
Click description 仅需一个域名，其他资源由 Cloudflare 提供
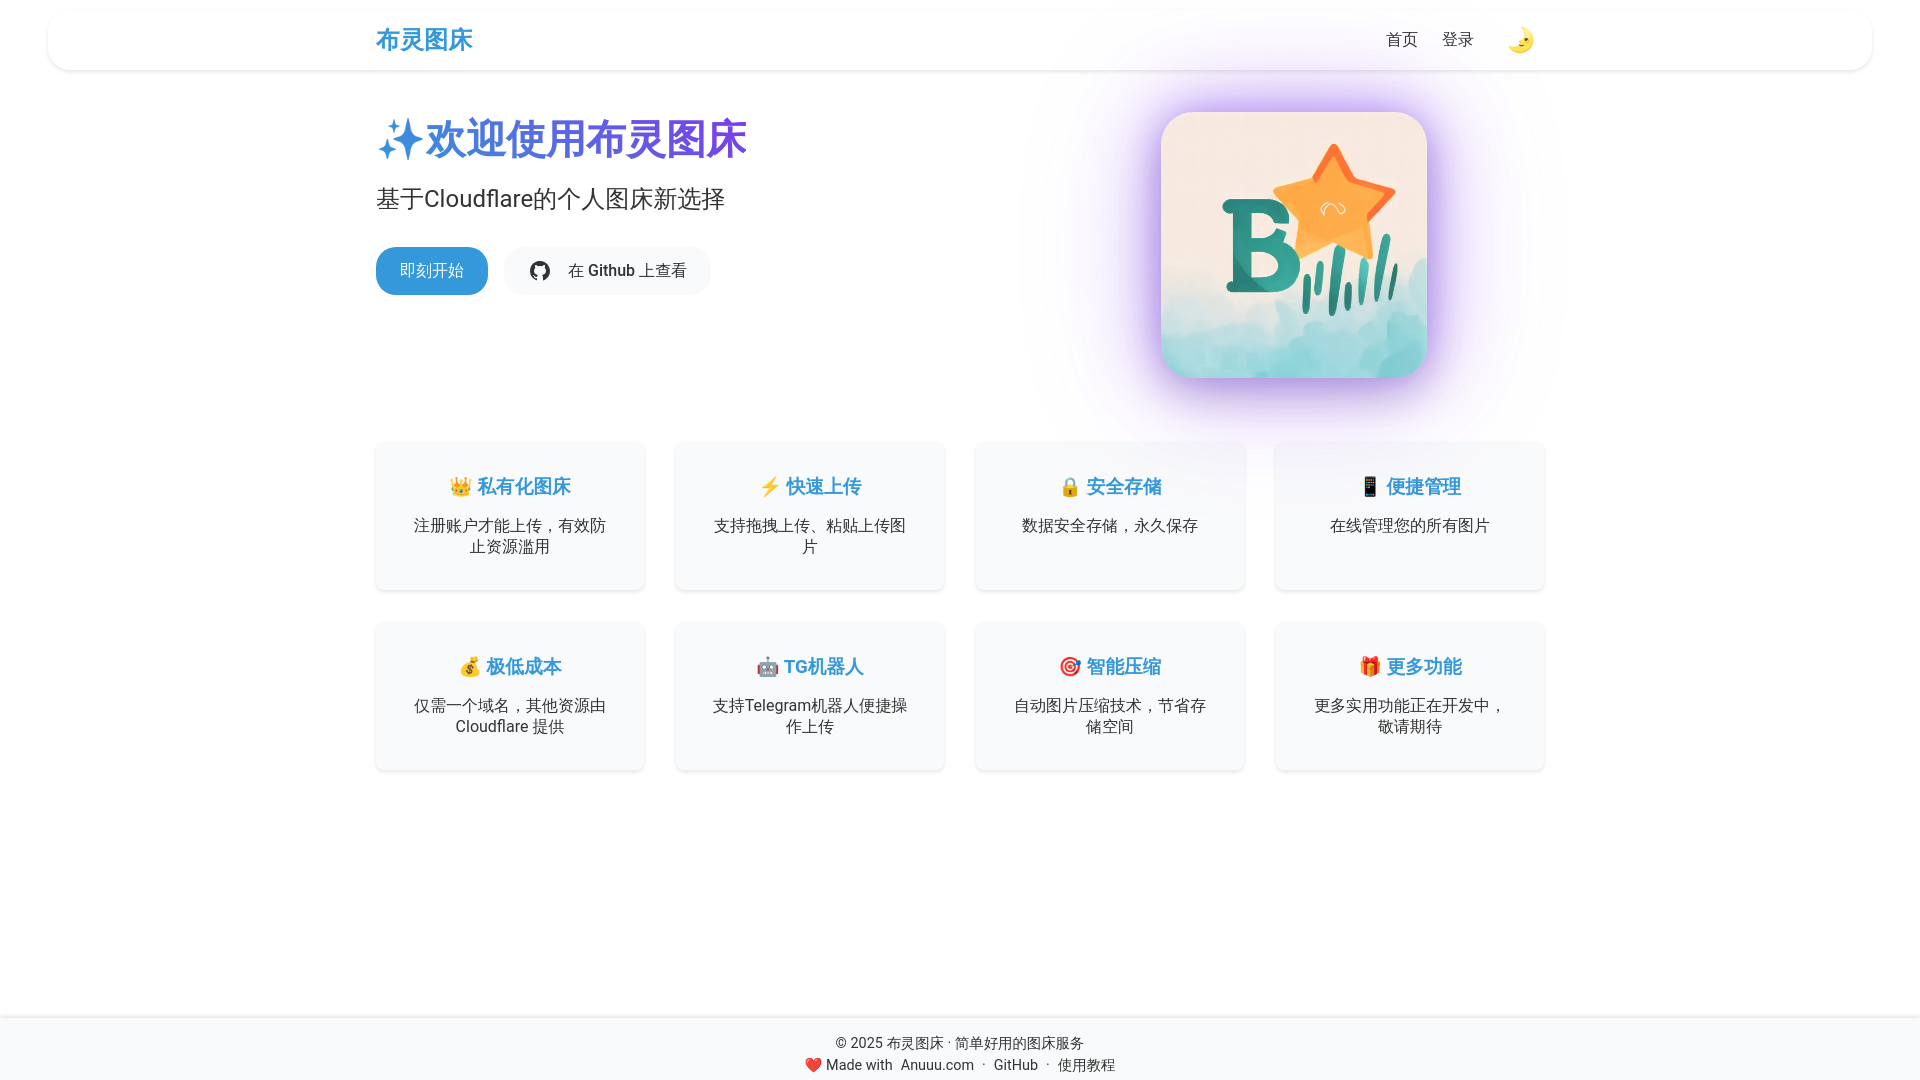(510, 716)
